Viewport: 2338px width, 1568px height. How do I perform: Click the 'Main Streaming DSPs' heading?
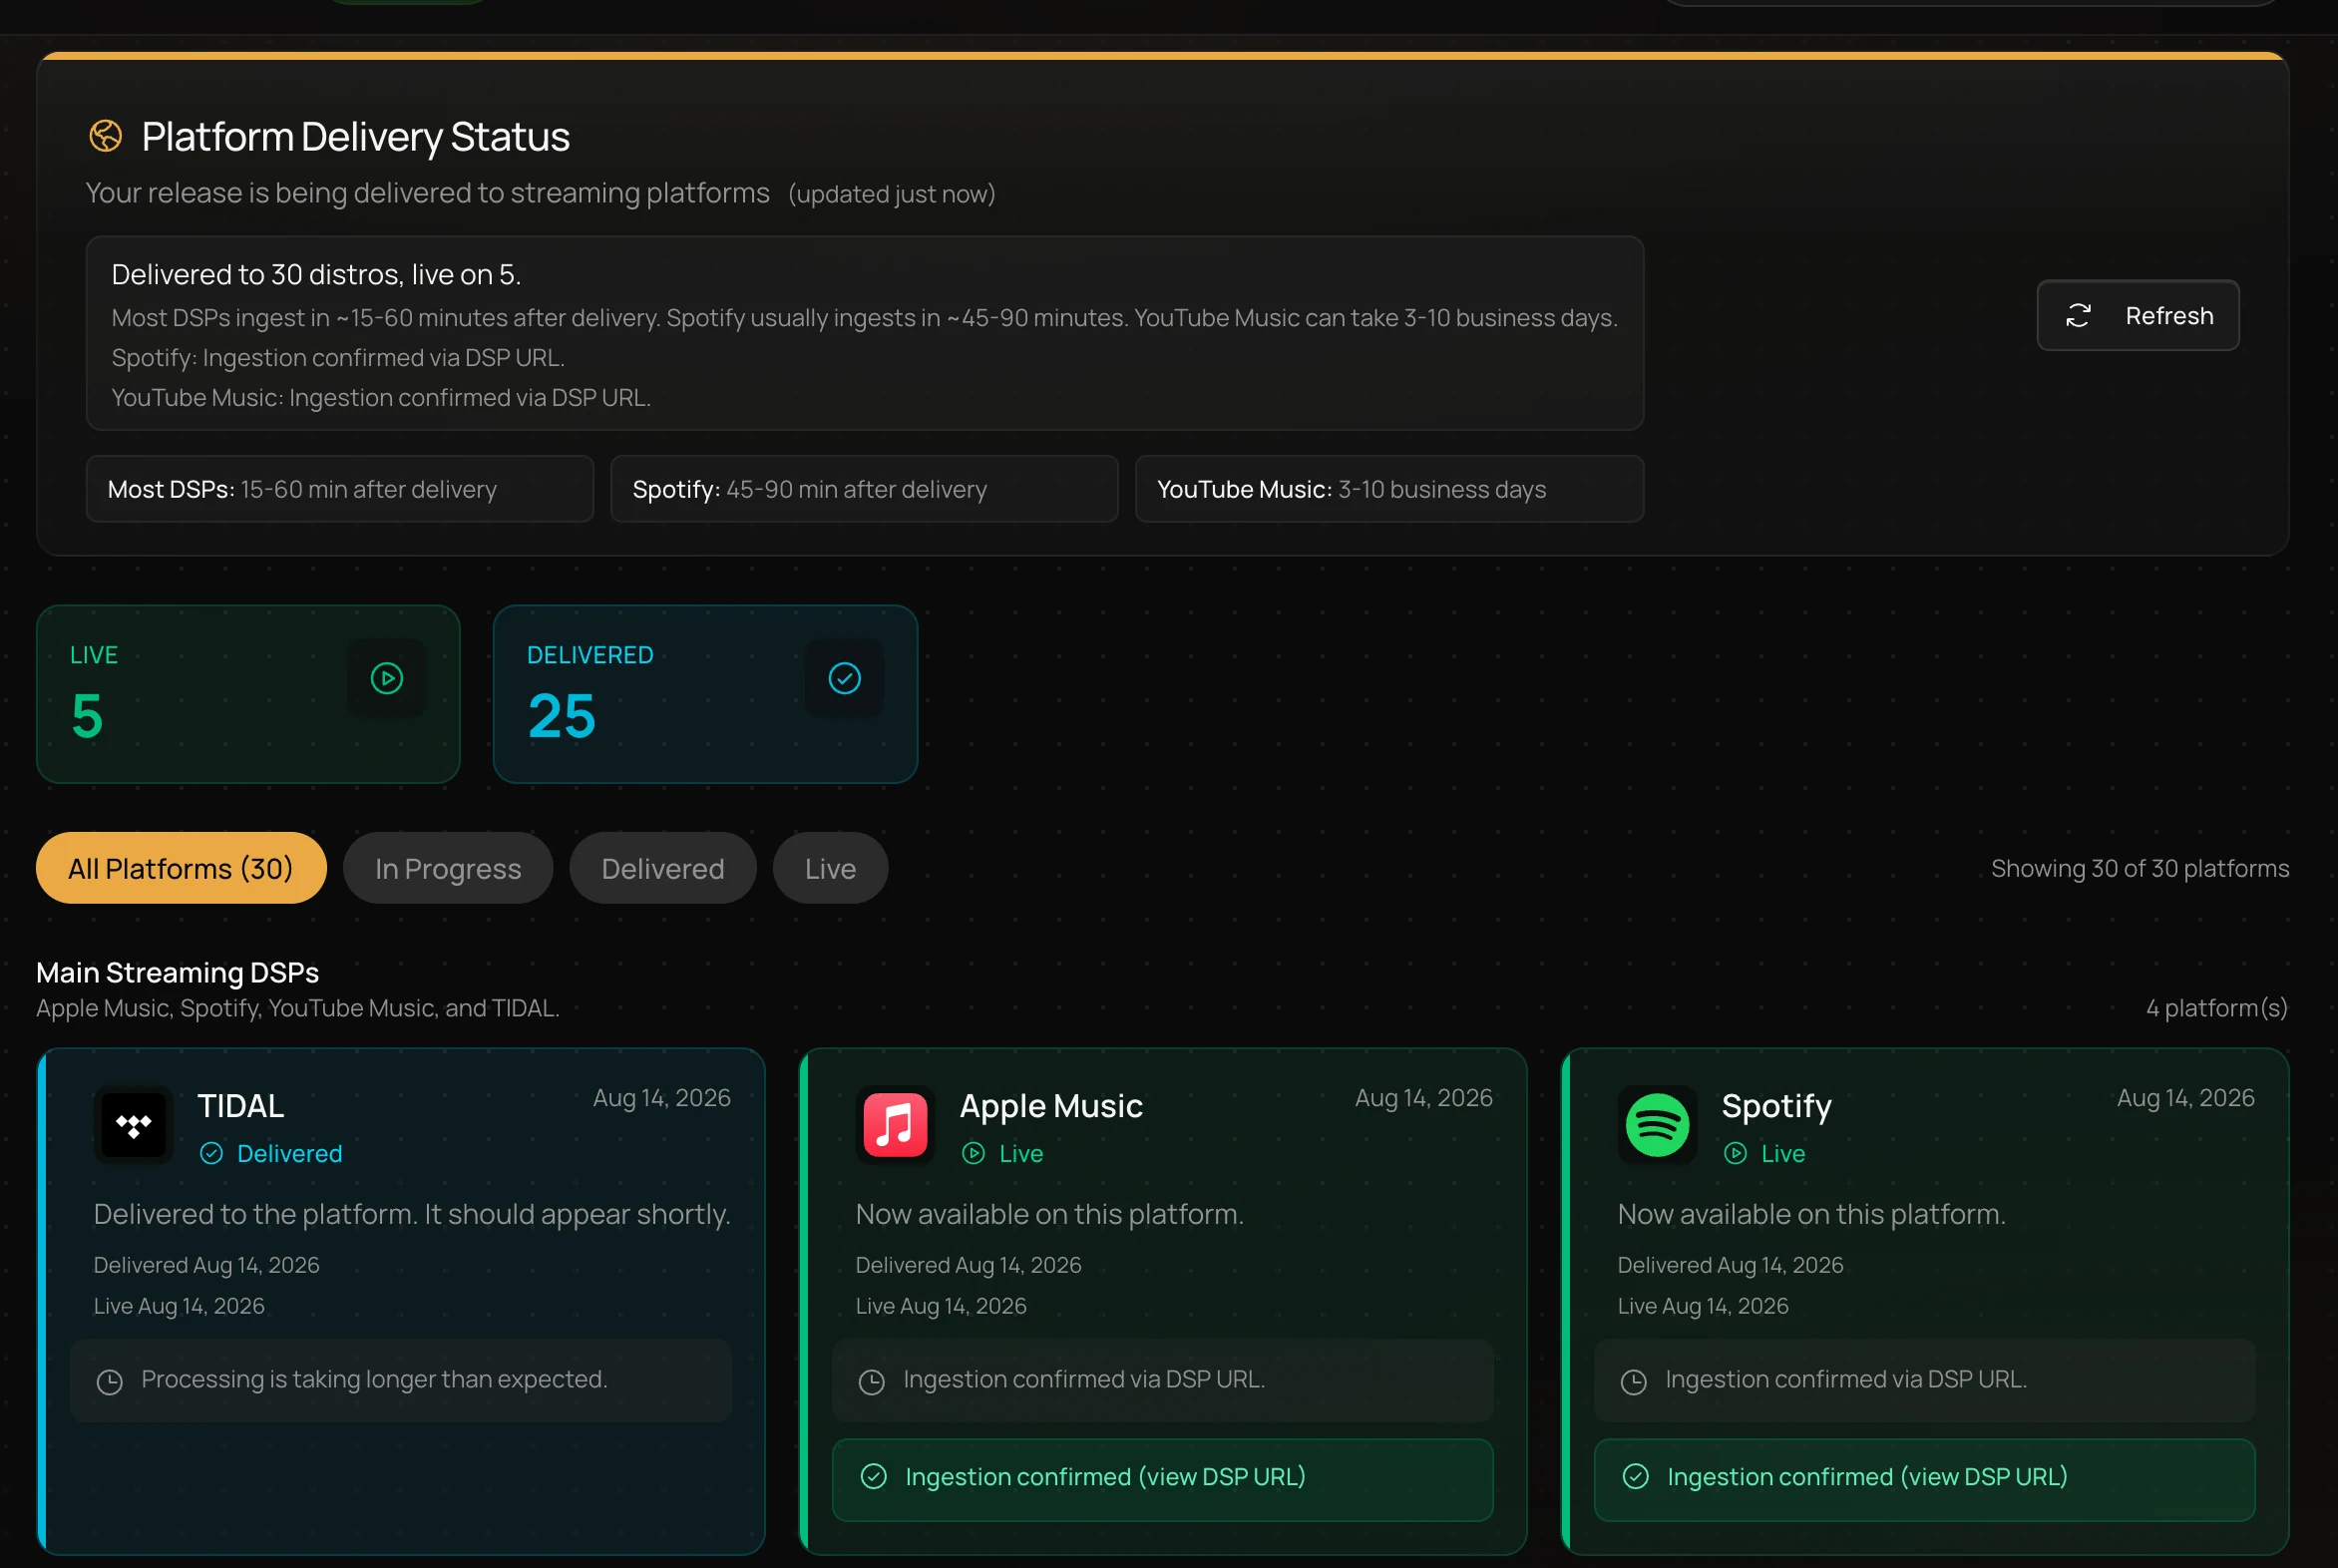[178, 972]
